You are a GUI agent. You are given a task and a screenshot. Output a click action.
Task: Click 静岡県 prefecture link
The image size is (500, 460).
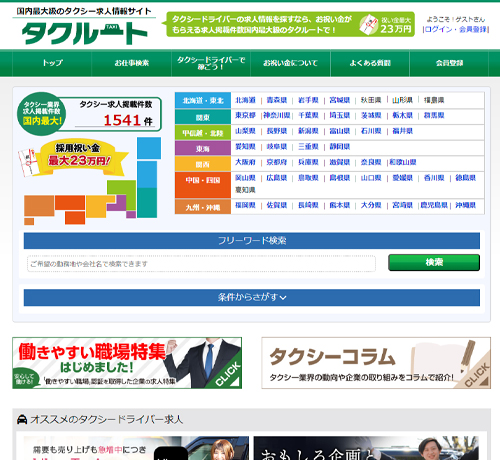pyautogui.click(x=340, y=147)
